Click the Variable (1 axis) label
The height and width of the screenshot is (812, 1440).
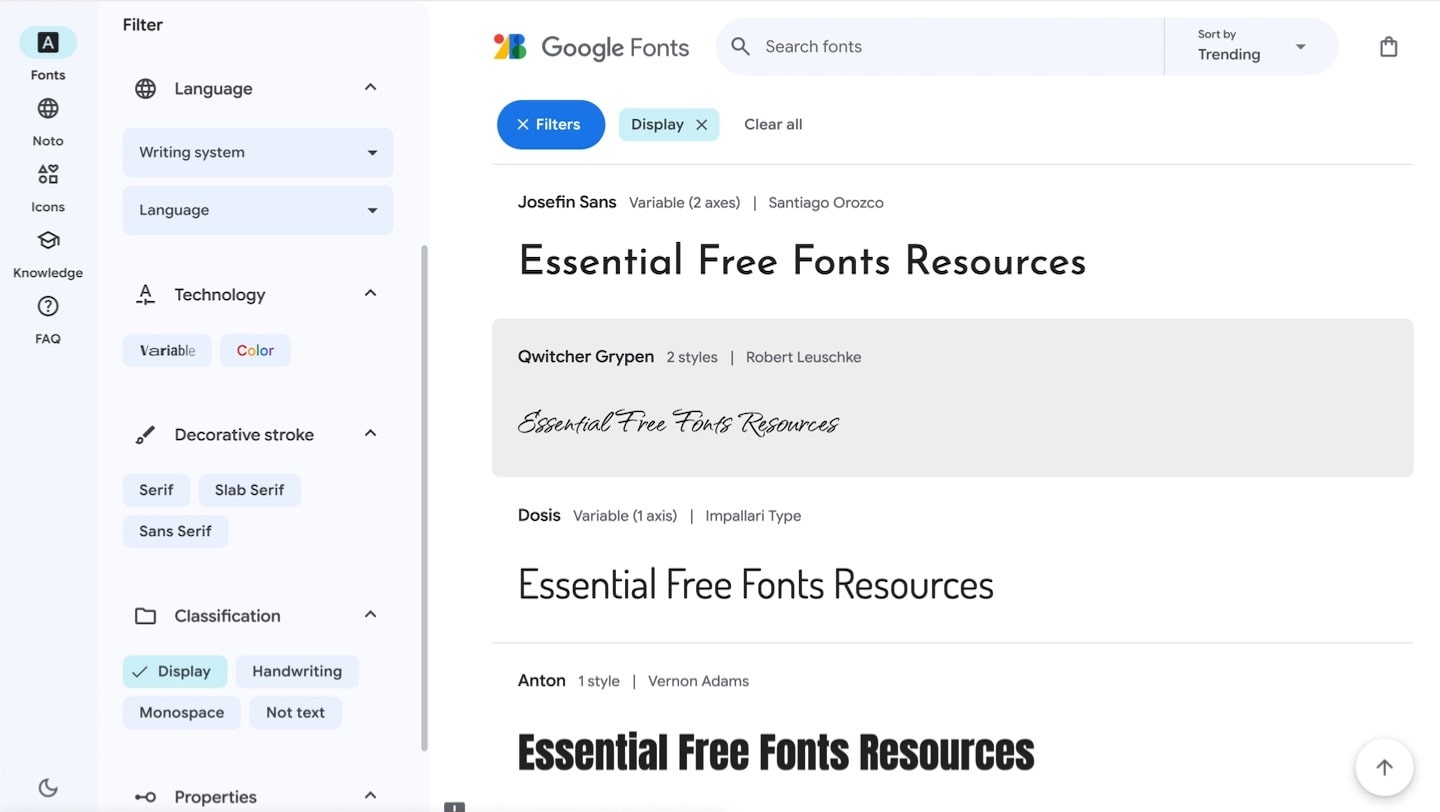pos(625,516)
